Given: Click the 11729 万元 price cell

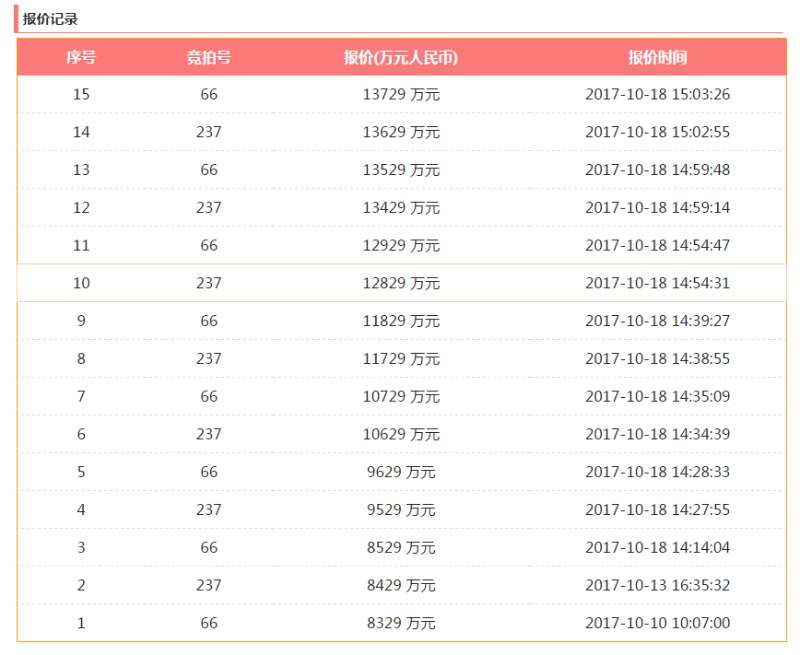Looking at the screenshot, I should 401,359.
